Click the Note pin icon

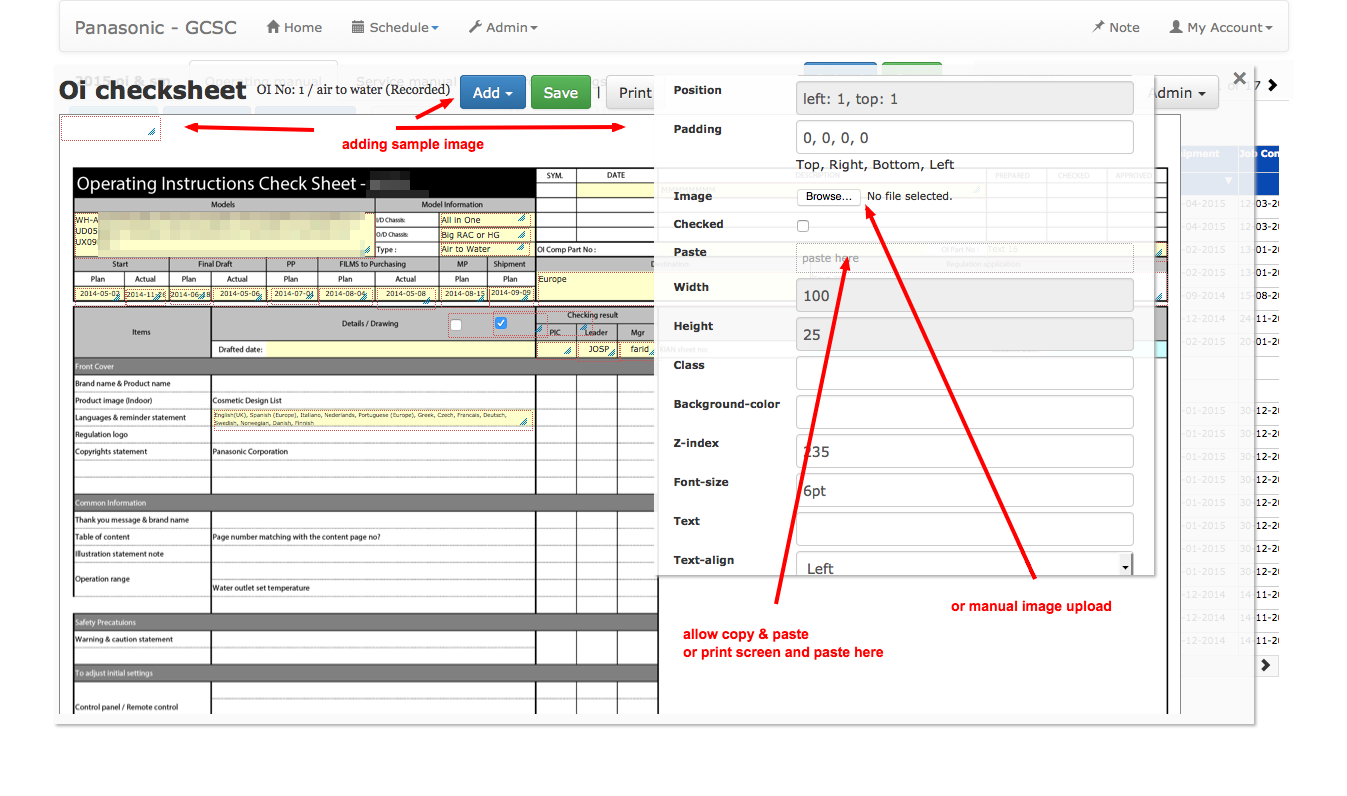1098,28
